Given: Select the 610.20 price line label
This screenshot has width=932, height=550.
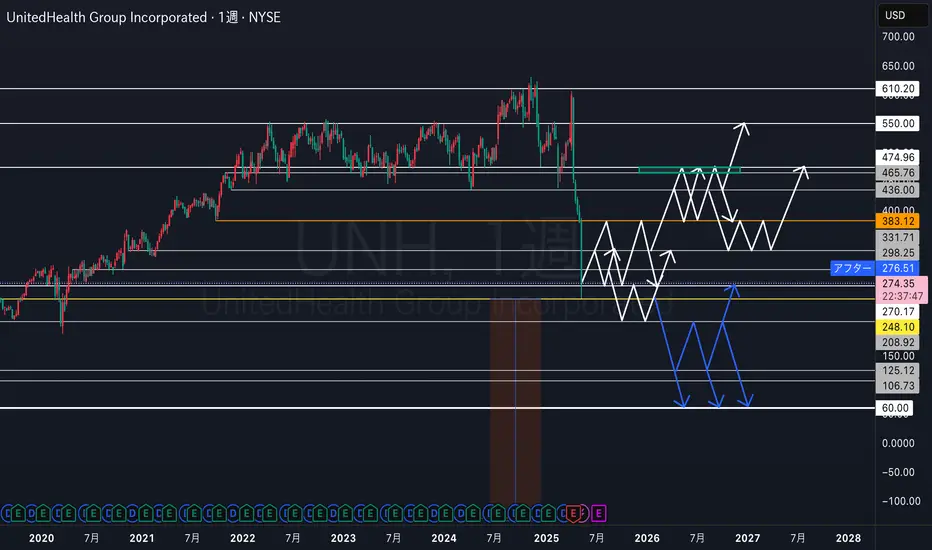Looking at the screenshot, I should coord(898,89).
